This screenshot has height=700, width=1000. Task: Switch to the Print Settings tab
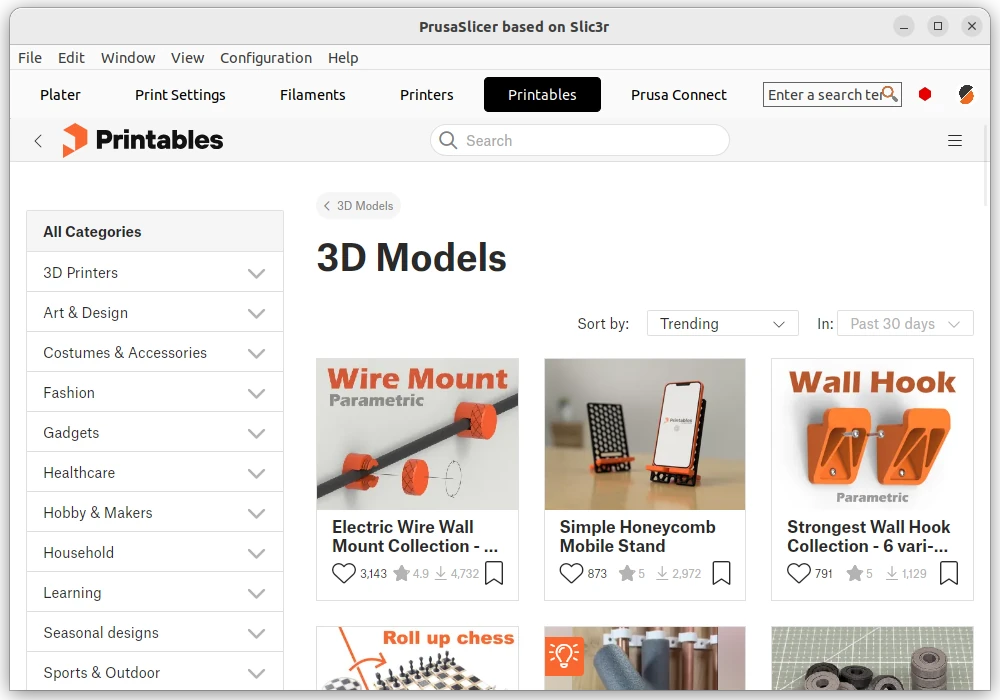pos(180,94)
